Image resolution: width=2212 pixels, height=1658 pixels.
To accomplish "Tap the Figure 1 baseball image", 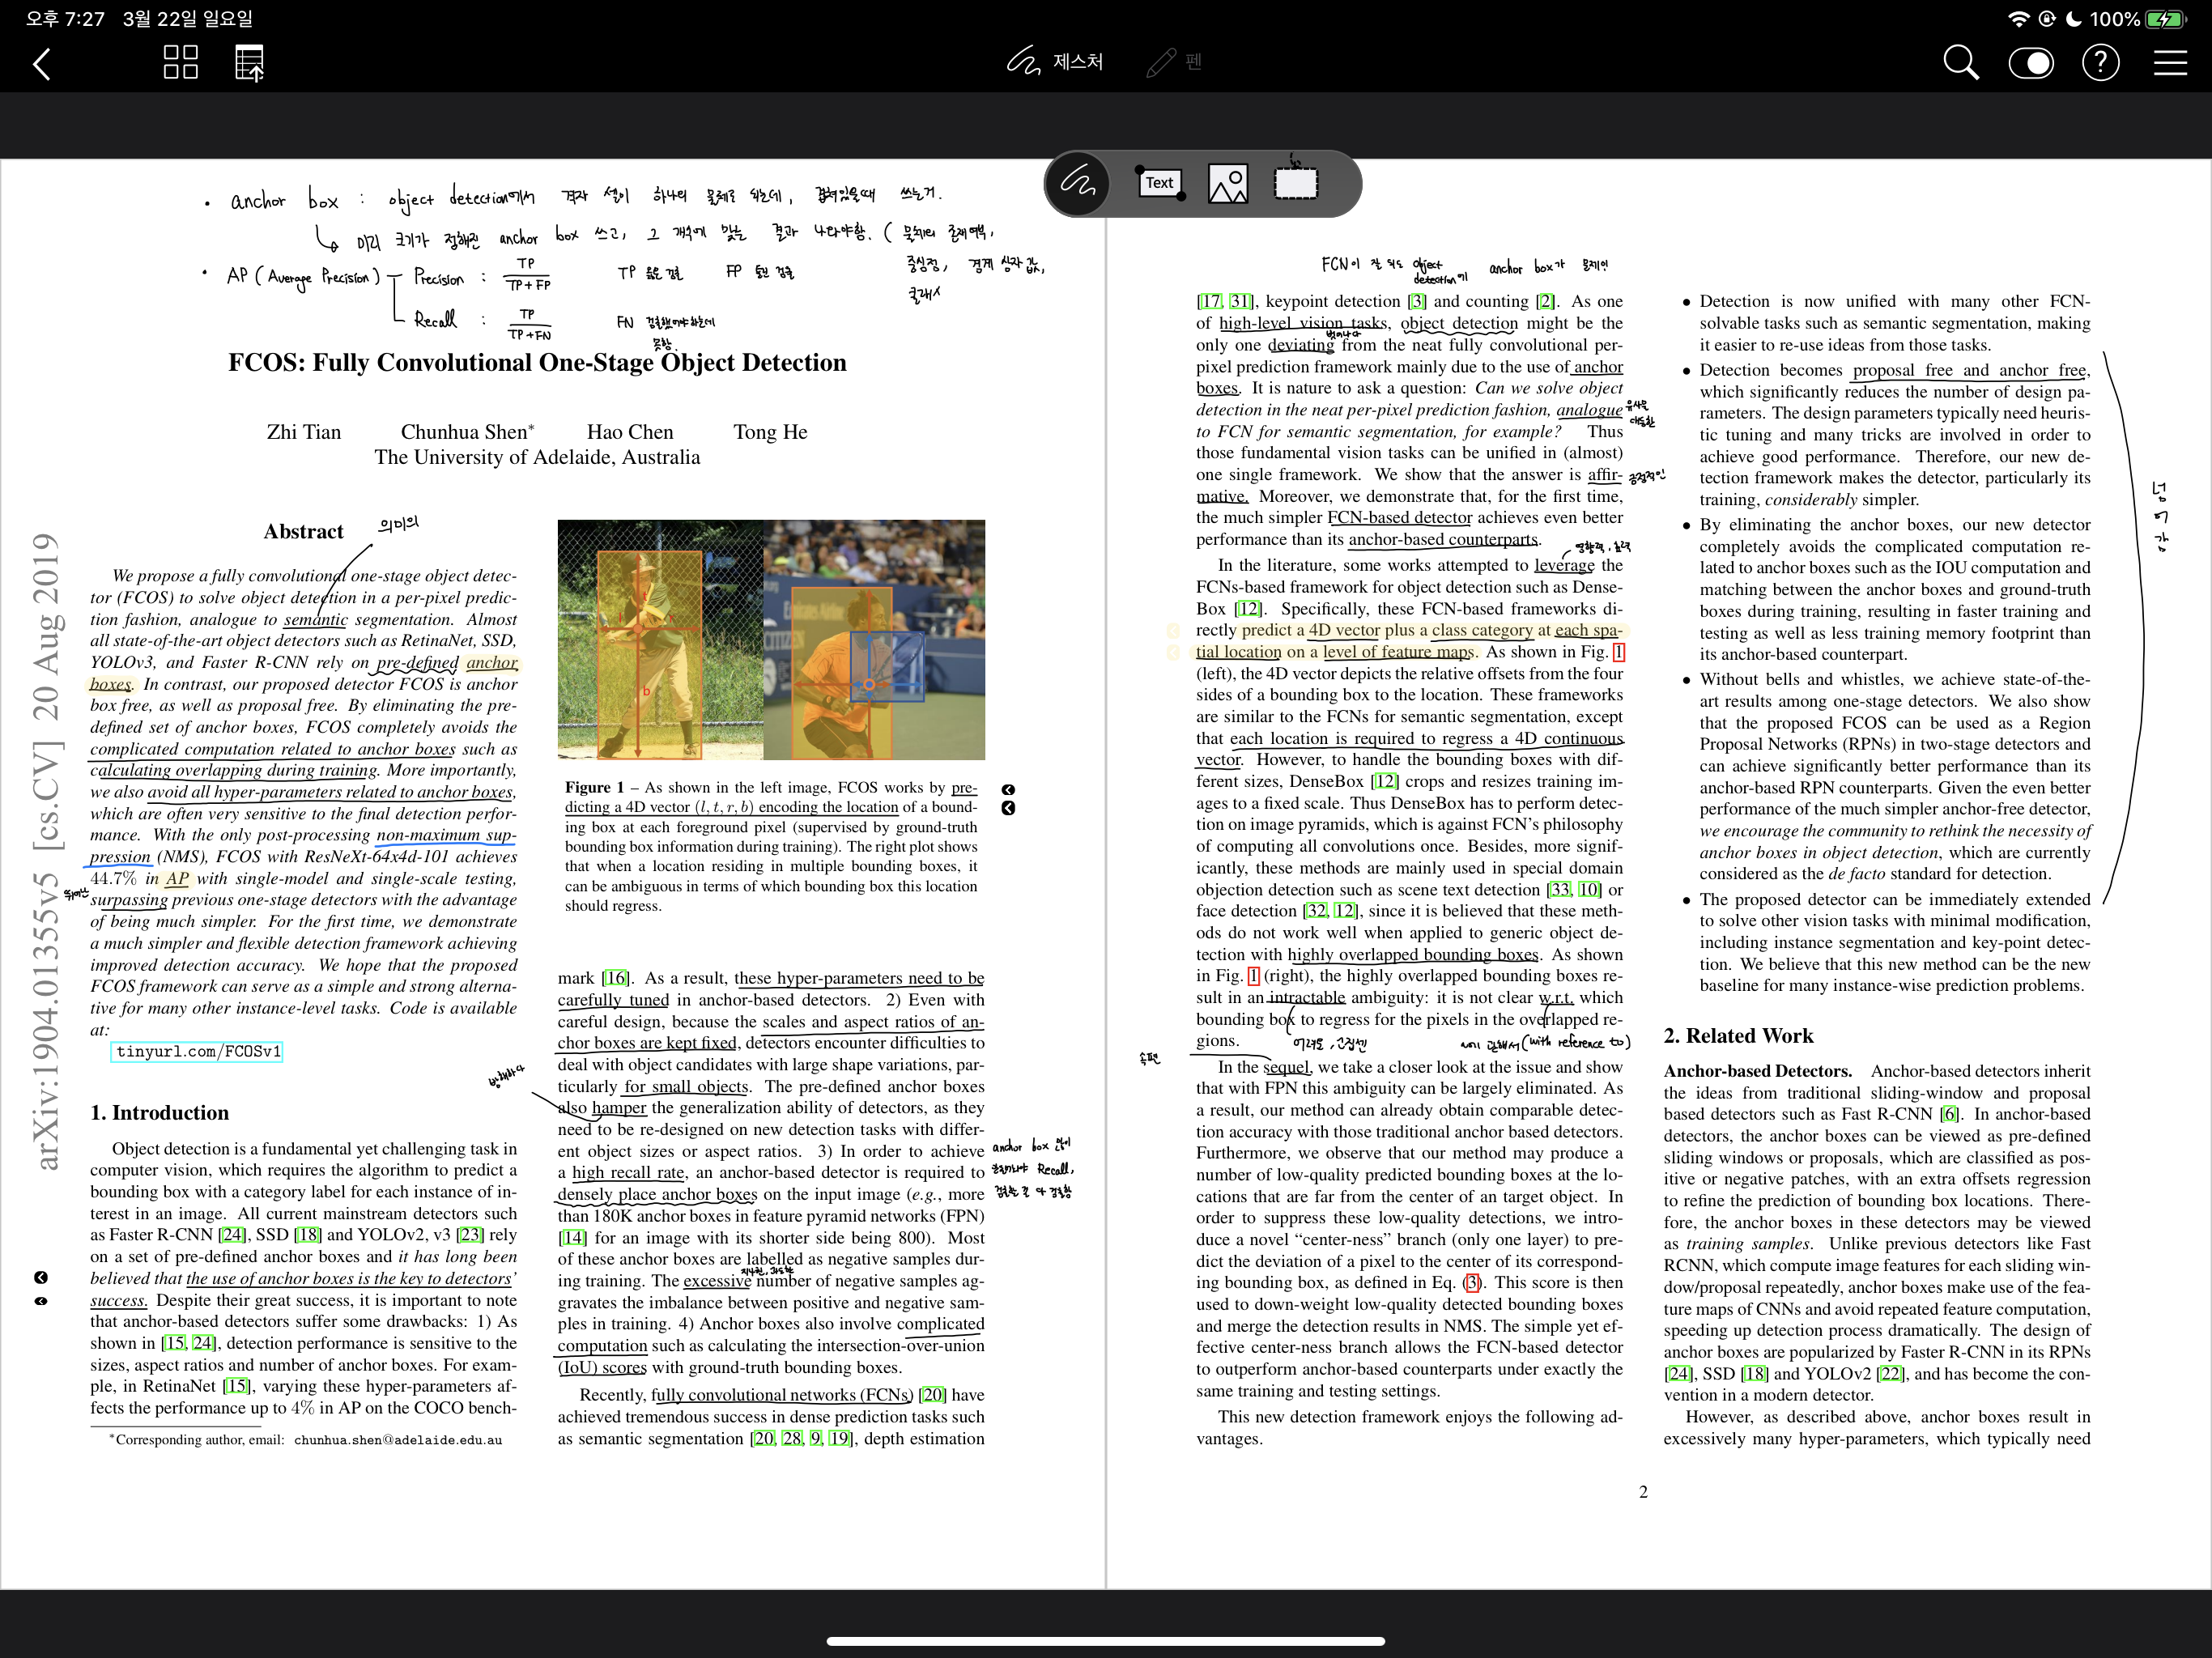I will (x=660, y=640).
